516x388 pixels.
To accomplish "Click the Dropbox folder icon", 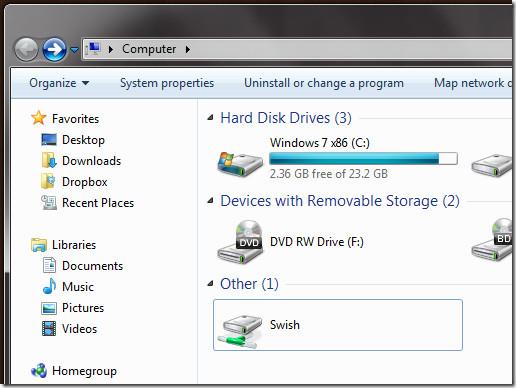I will [48, 181].
